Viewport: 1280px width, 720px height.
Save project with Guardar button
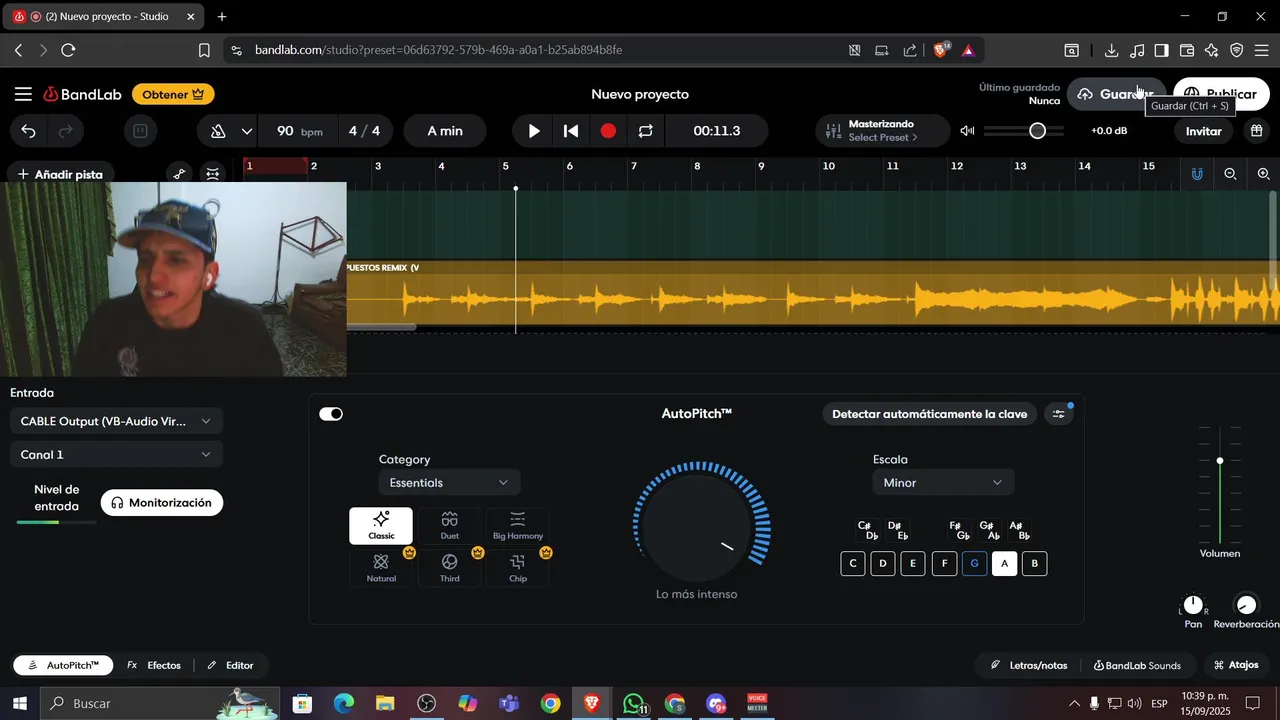(1116, 94)
